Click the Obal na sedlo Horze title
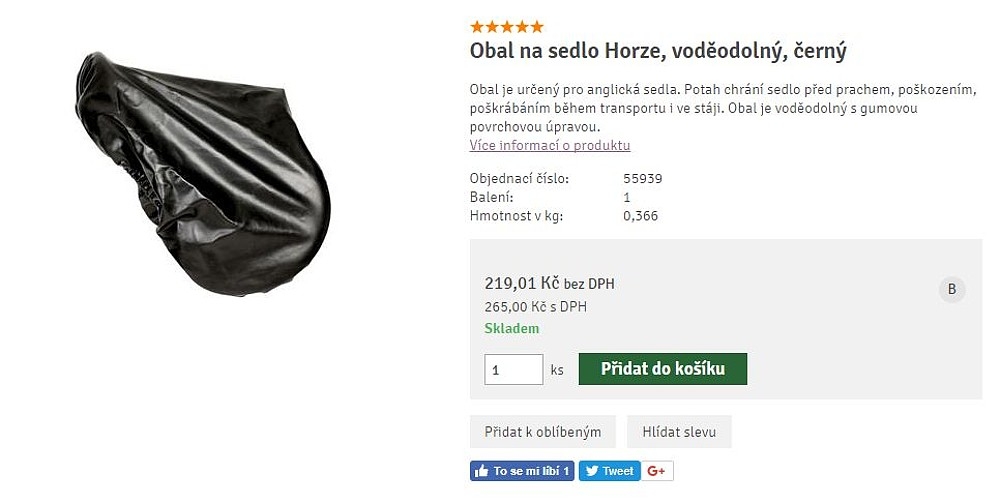 click(x=658, y=51)
